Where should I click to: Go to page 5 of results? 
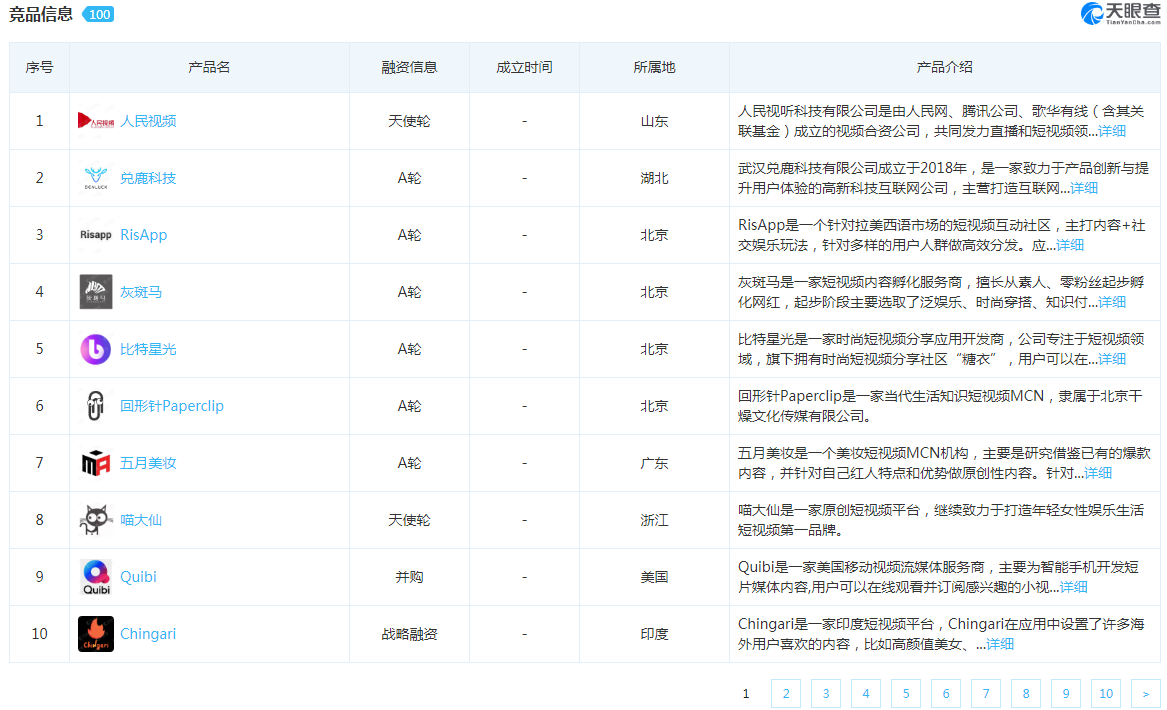(906, 694)
